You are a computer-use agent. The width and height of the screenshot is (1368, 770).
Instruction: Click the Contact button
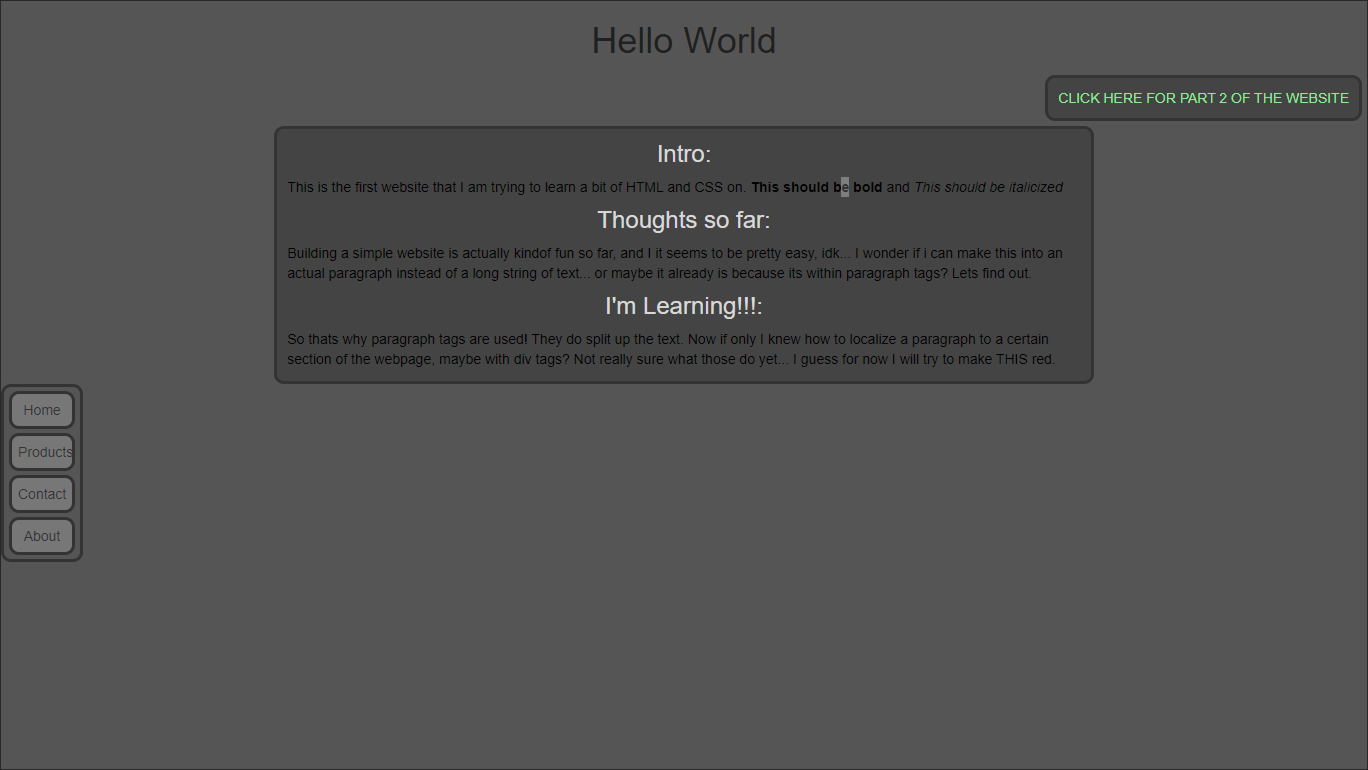coord(41,494)
